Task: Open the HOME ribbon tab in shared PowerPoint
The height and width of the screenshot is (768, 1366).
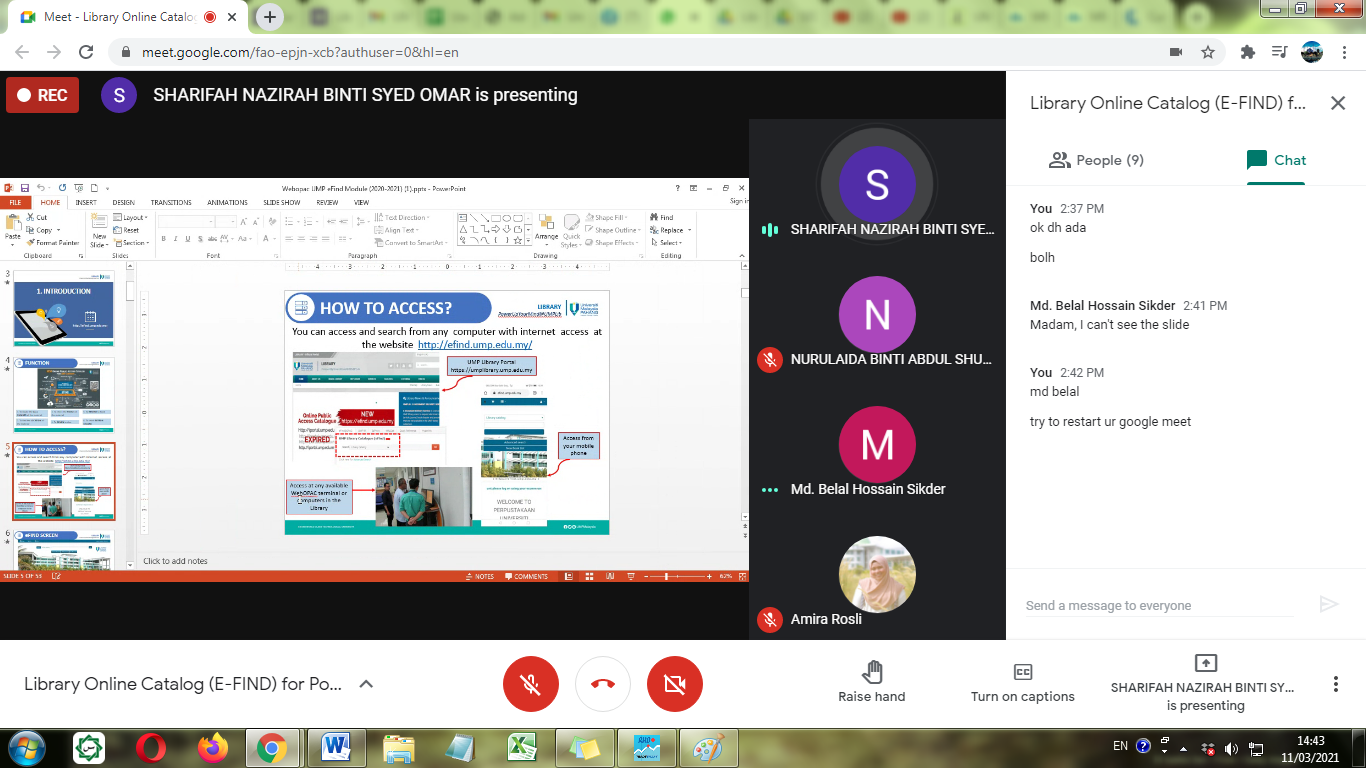Action: [x=50, y=202]
